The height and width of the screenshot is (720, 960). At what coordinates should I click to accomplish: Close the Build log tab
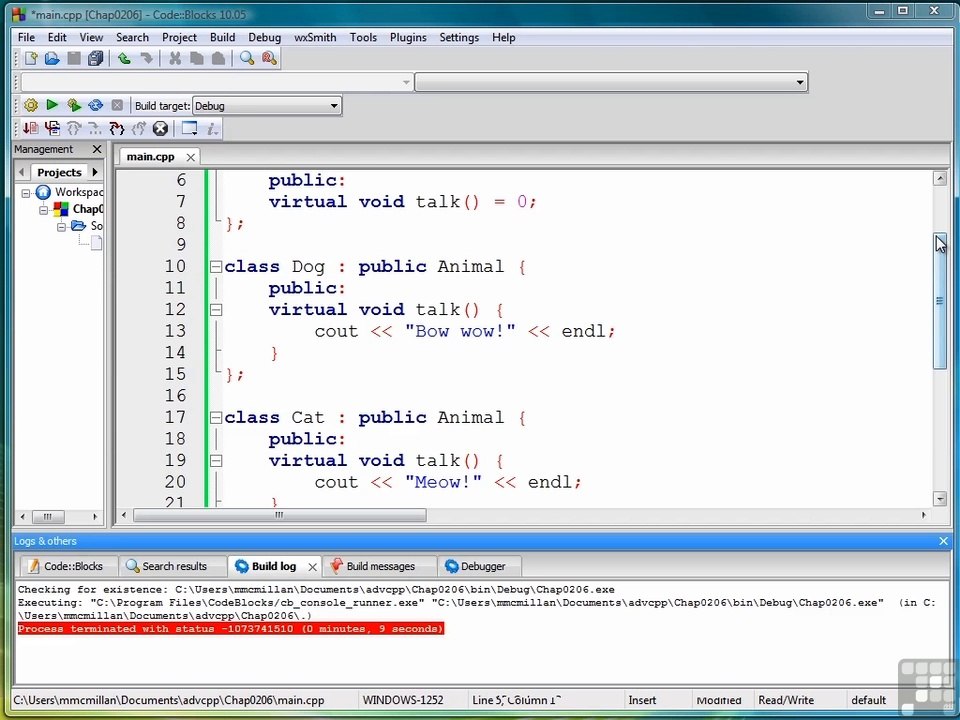click(x=312, y=567)
